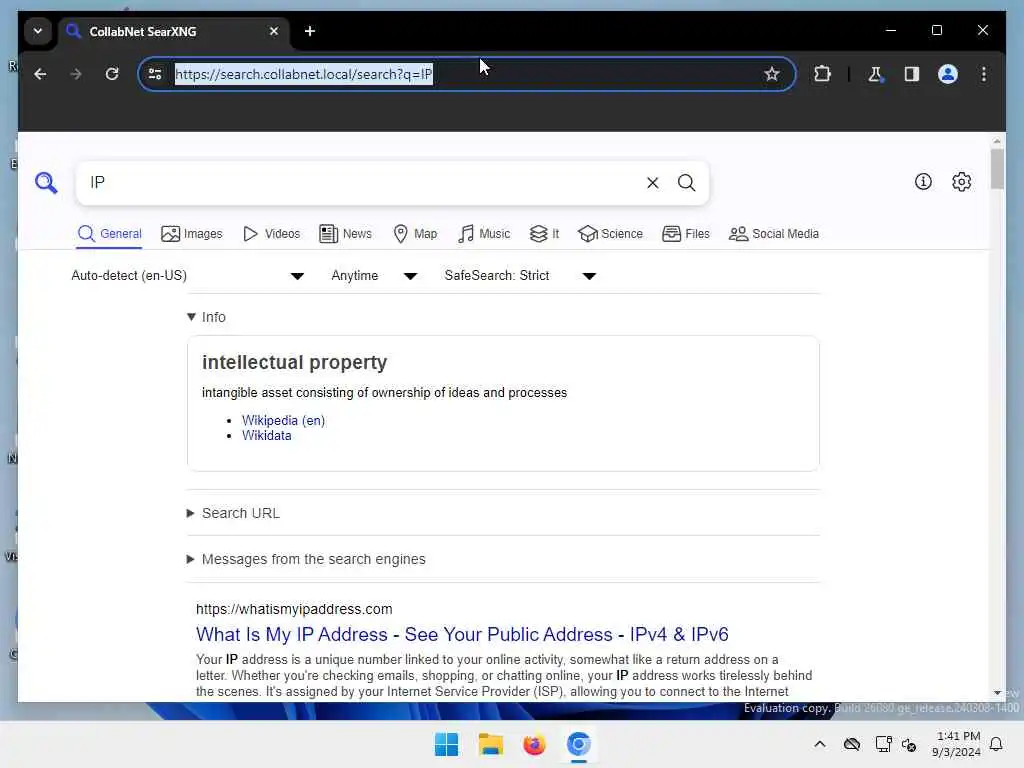This screenshot has height=768, width=1024.
Task: Open the tab search dropdown arrow
Action: 38,31
